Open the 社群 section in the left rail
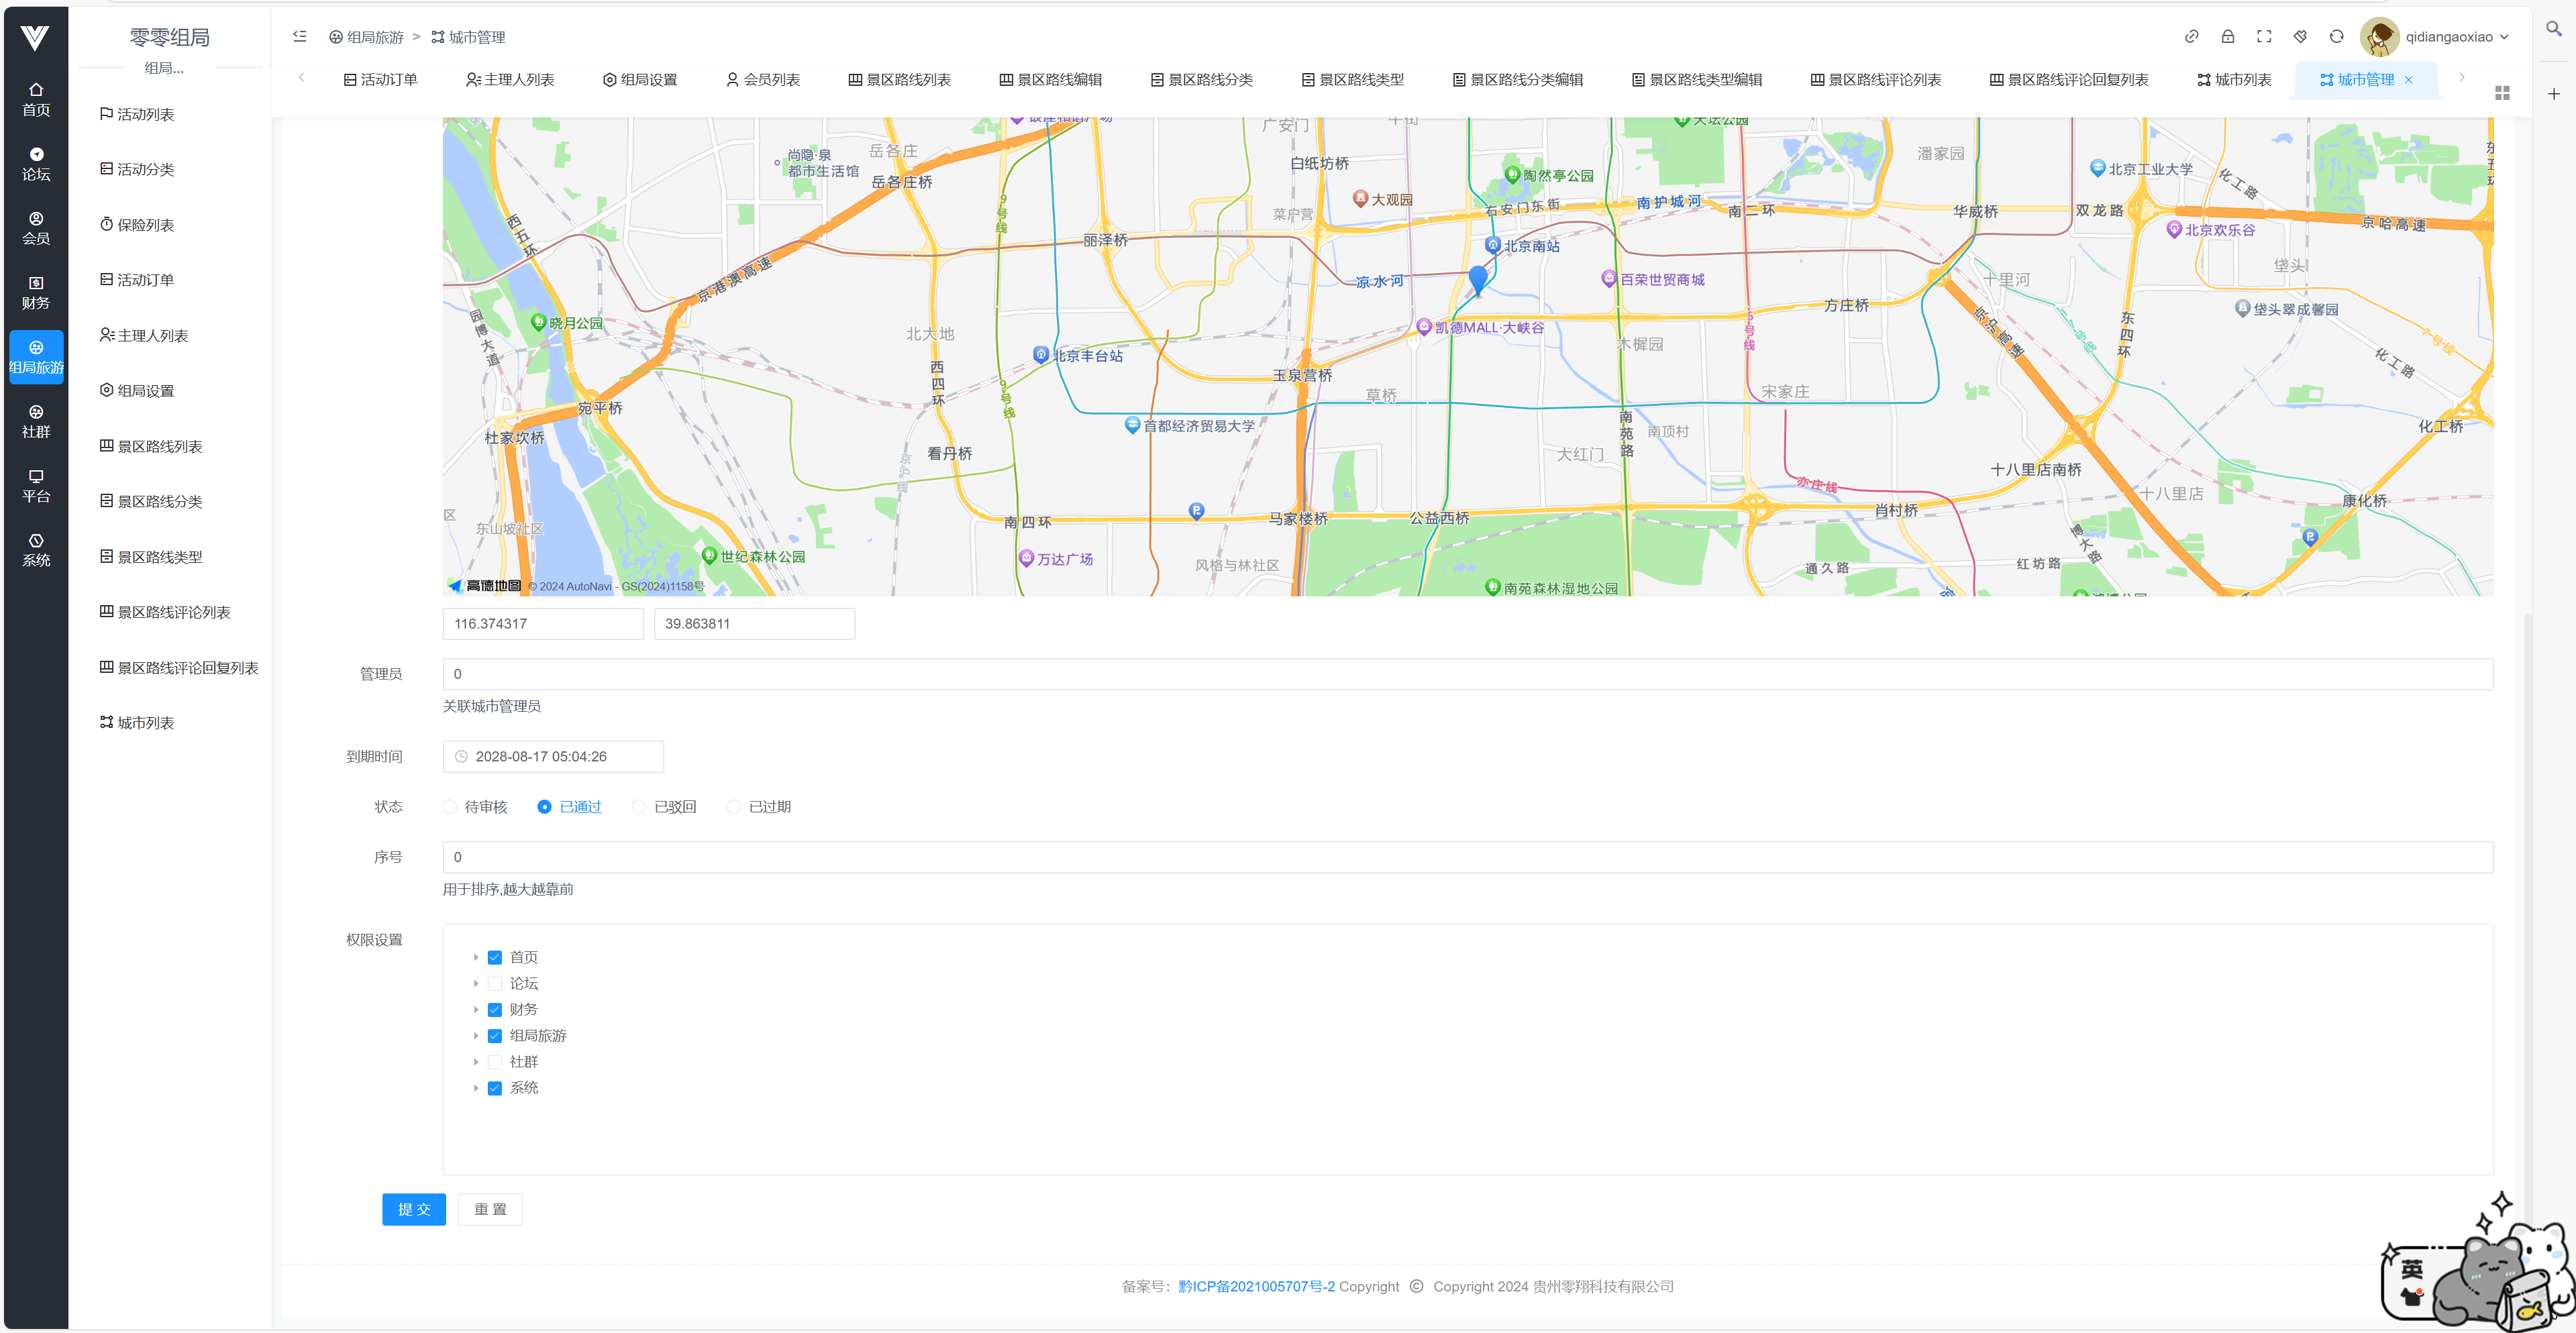 (x=36, y=421)
